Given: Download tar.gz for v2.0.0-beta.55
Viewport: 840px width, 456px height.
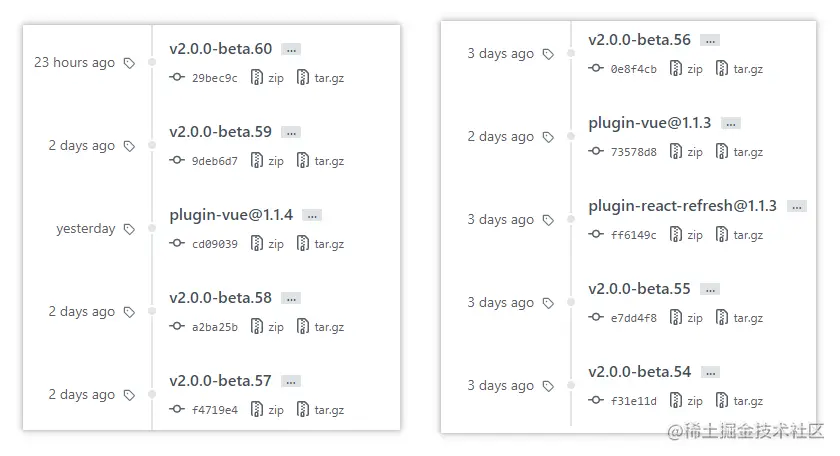Looking at the screenshot, I should pos(748,318).
